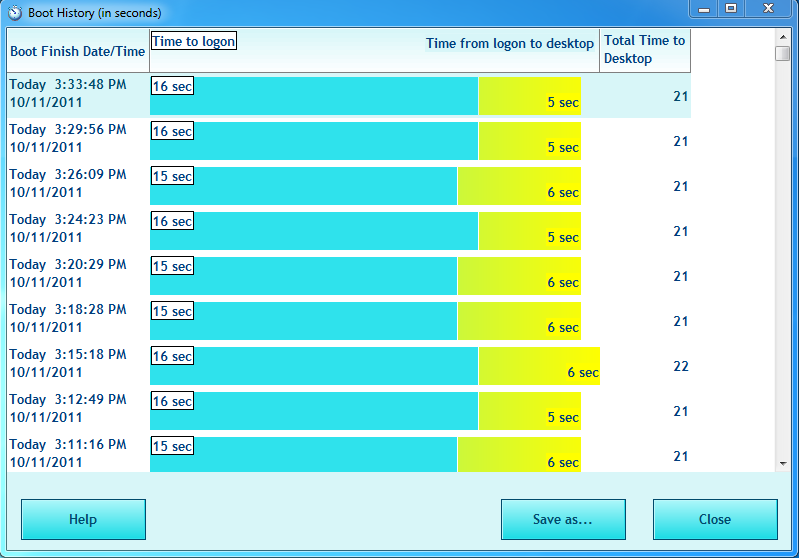Click 5 sec yellow bar in 3:29:56 row

[x=530, y=141]
